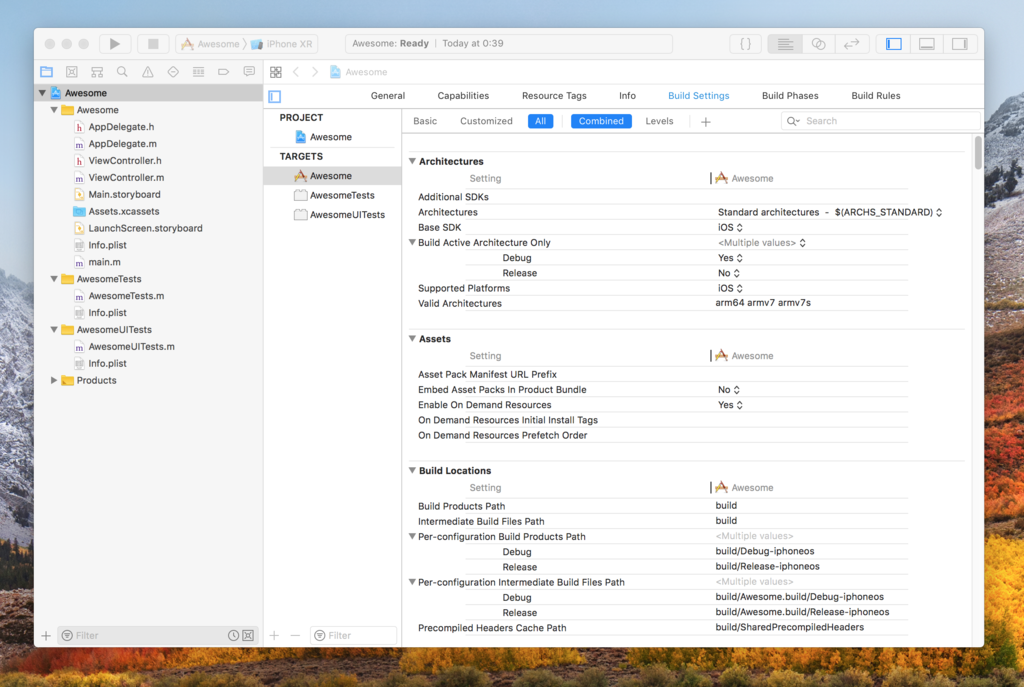Select the All settings filter

pyautogui.click(x=541, y=121)
